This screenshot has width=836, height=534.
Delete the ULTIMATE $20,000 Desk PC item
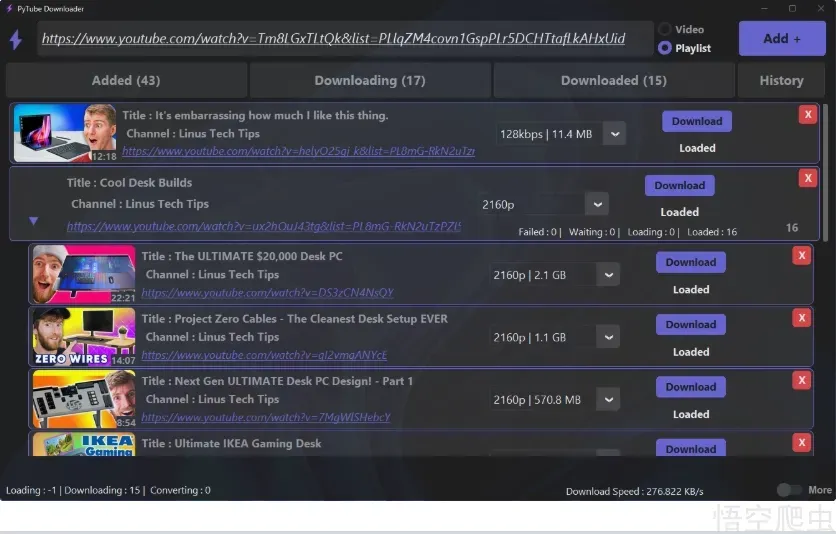[801, 256]
